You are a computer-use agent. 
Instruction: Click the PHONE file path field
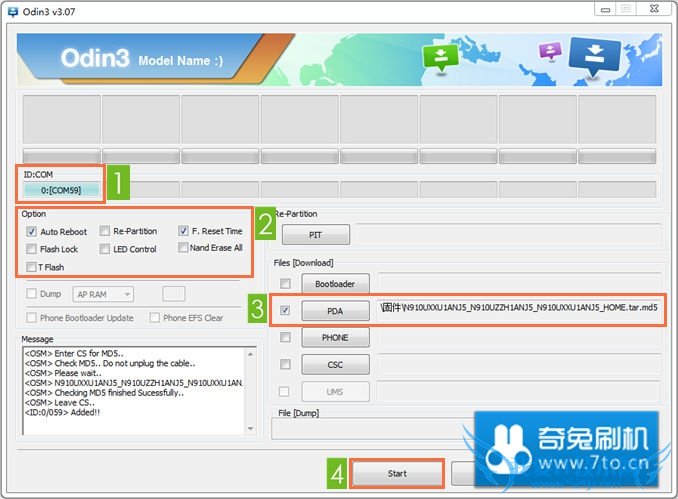click(519, 337)
